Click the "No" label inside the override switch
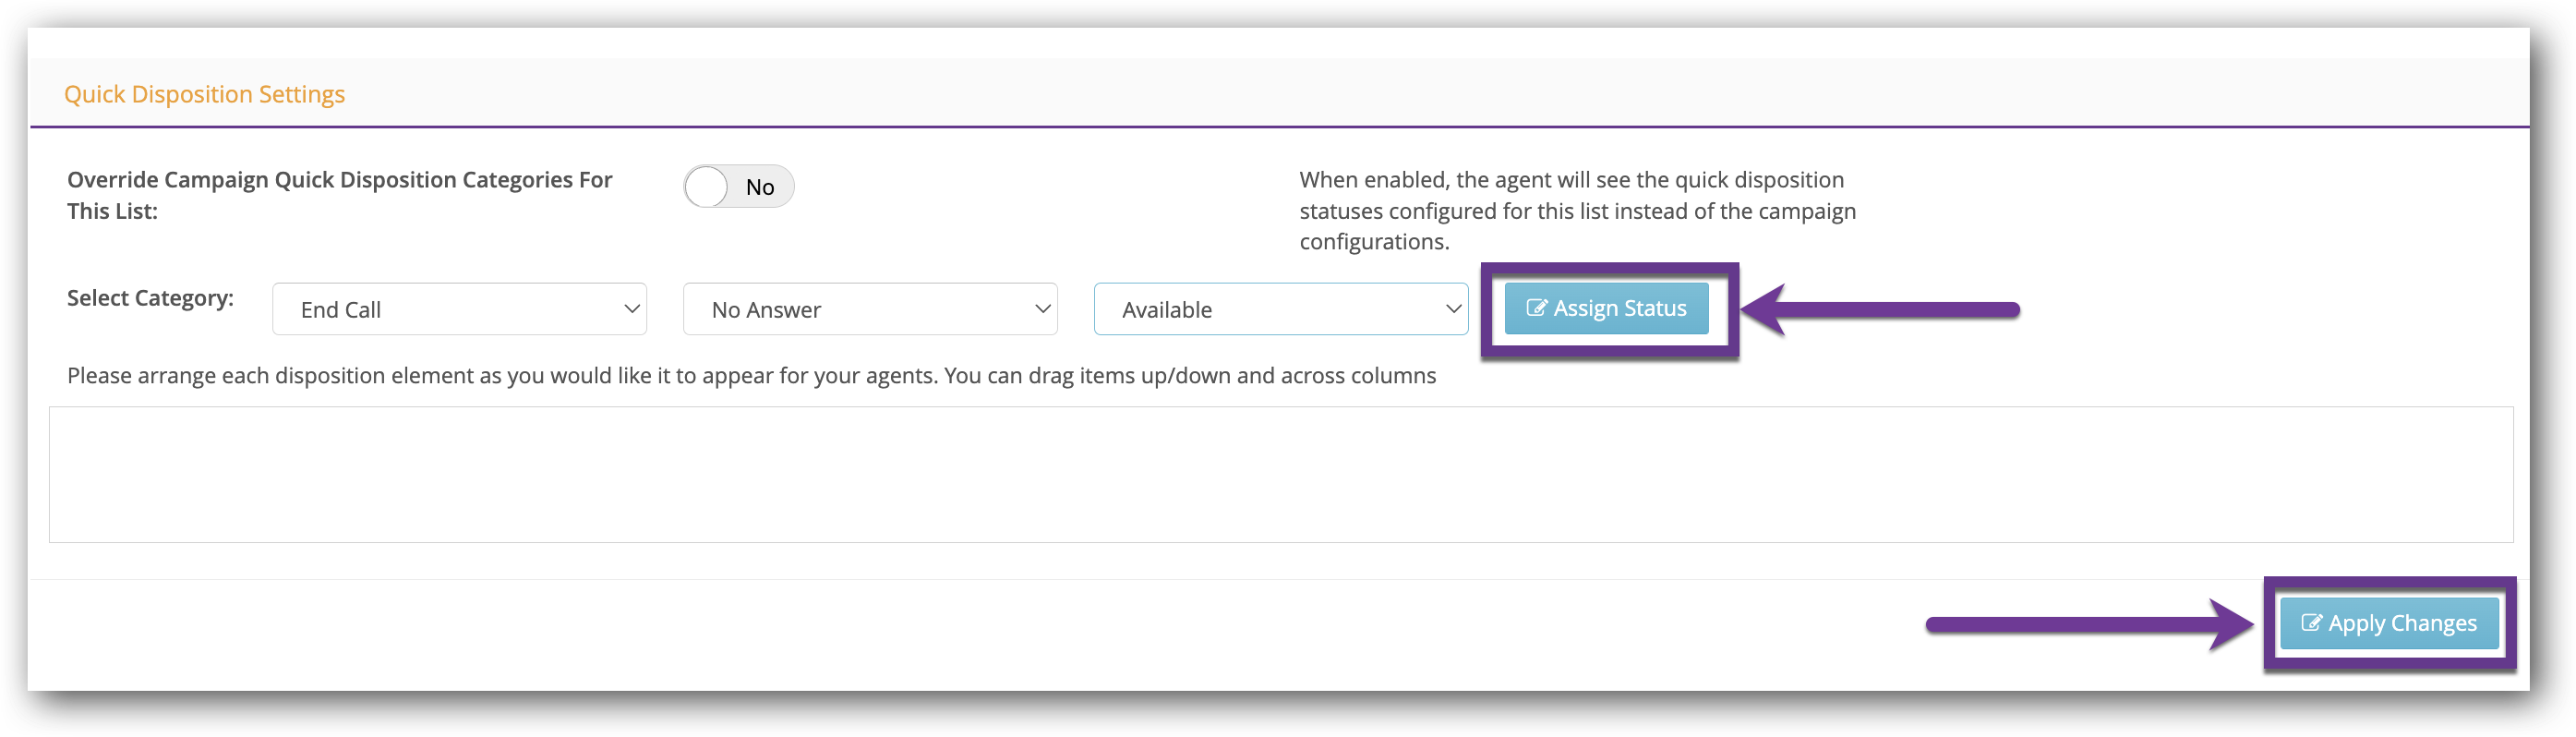The width and height of the screenshot is (2576, 737). click(760, 188)
